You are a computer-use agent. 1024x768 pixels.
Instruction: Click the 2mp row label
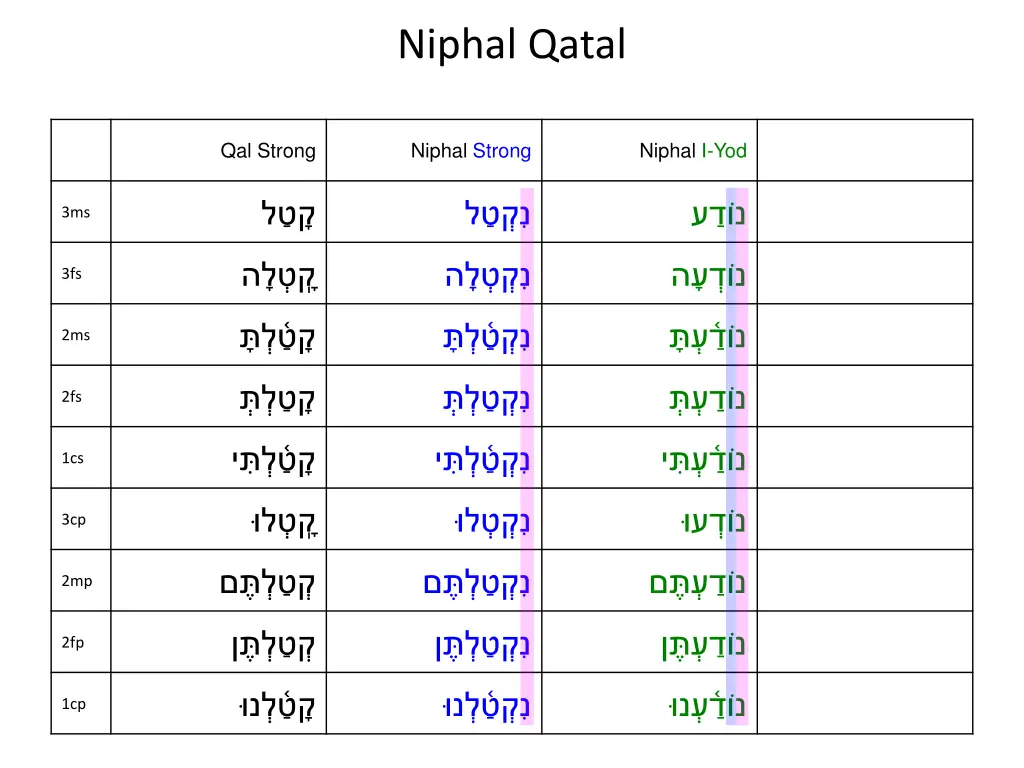76,581
